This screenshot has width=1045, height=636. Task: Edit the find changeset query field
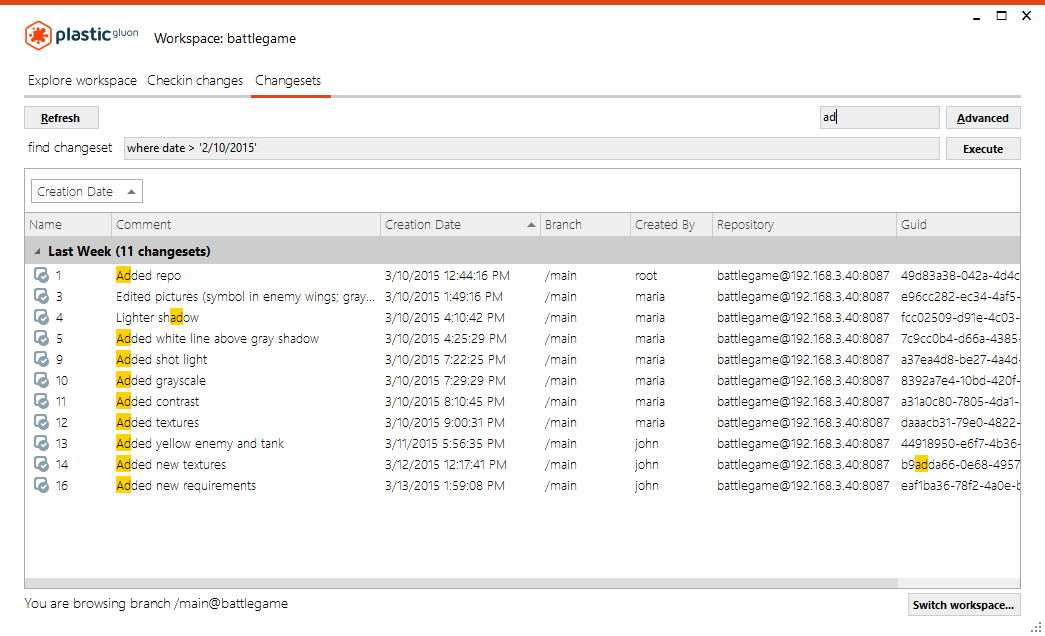[x=531, y=148]
